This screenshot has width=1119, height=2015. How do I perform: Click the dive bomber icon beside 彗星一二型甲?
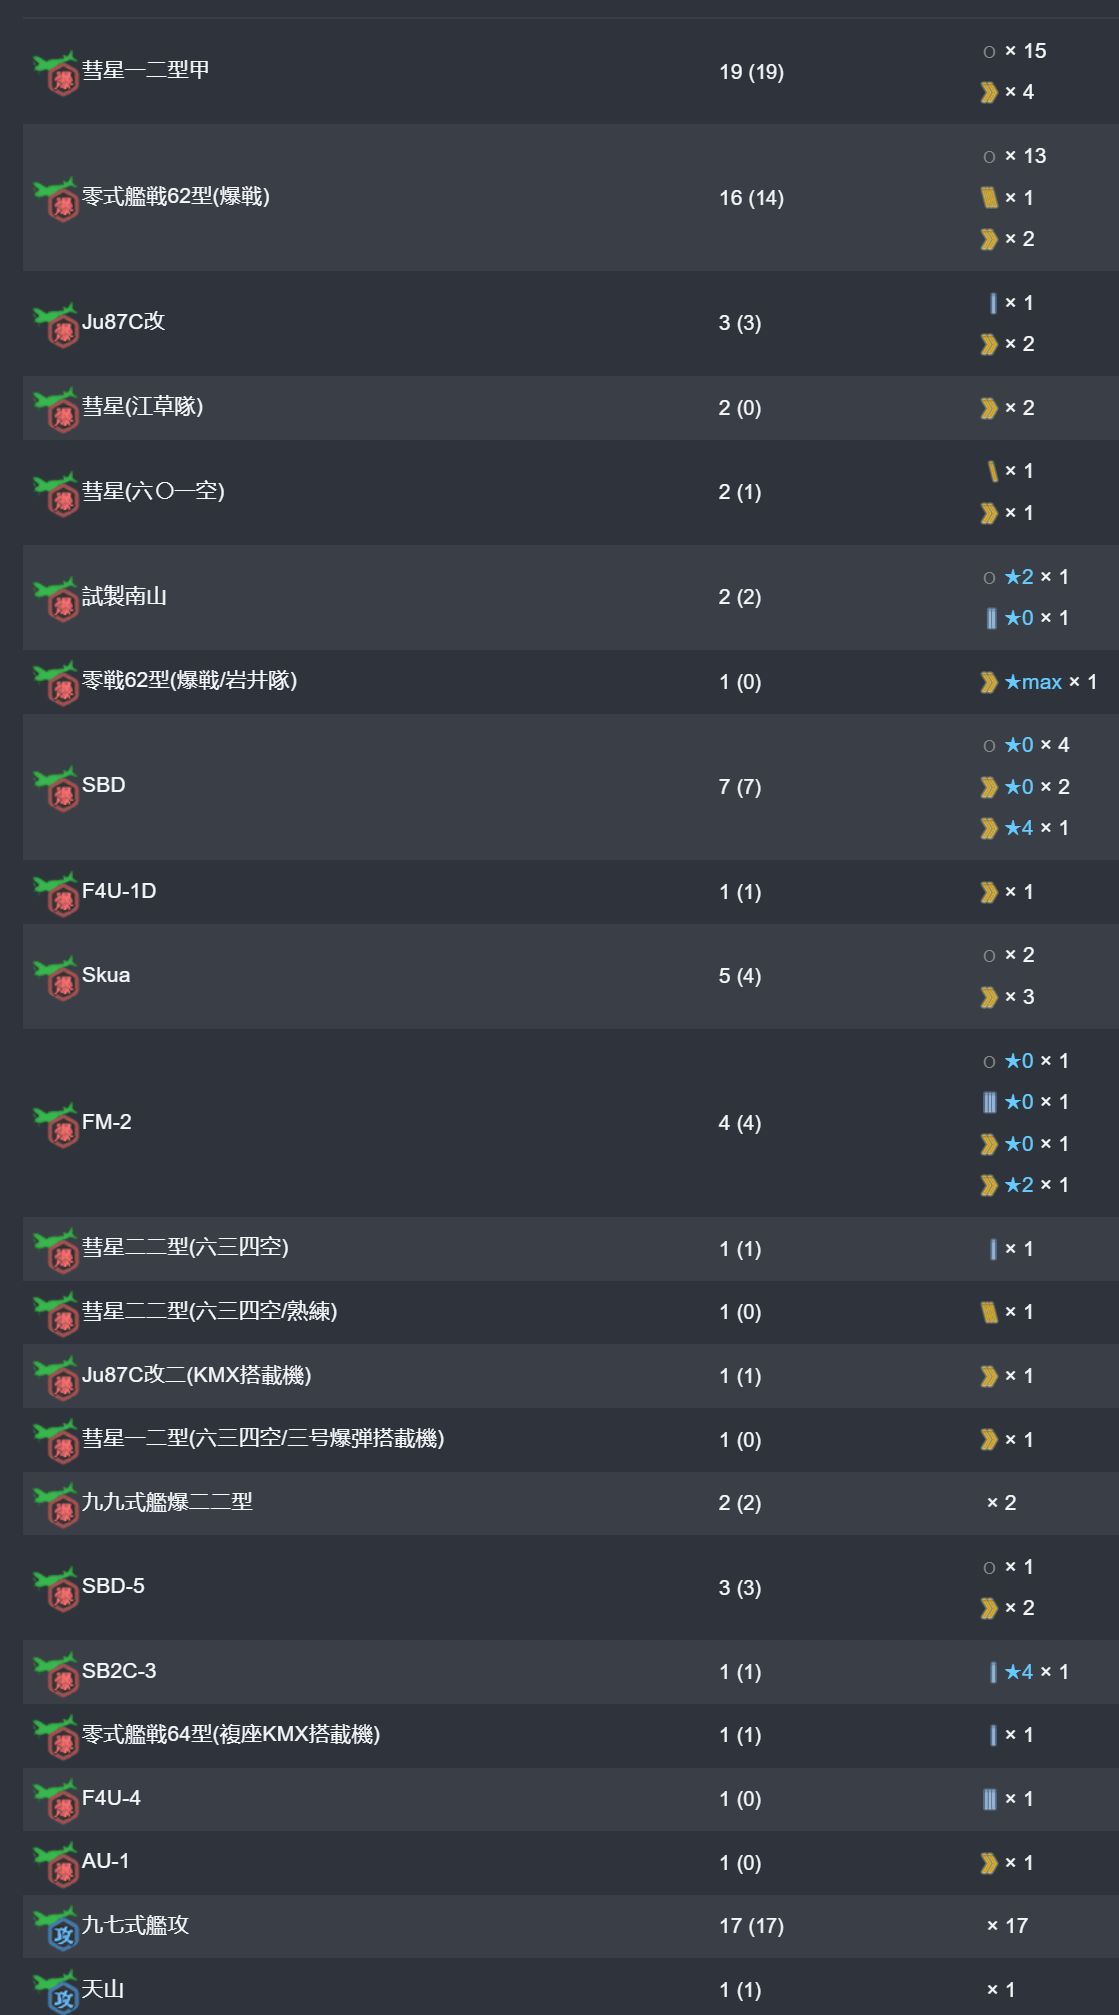[56, 73]
